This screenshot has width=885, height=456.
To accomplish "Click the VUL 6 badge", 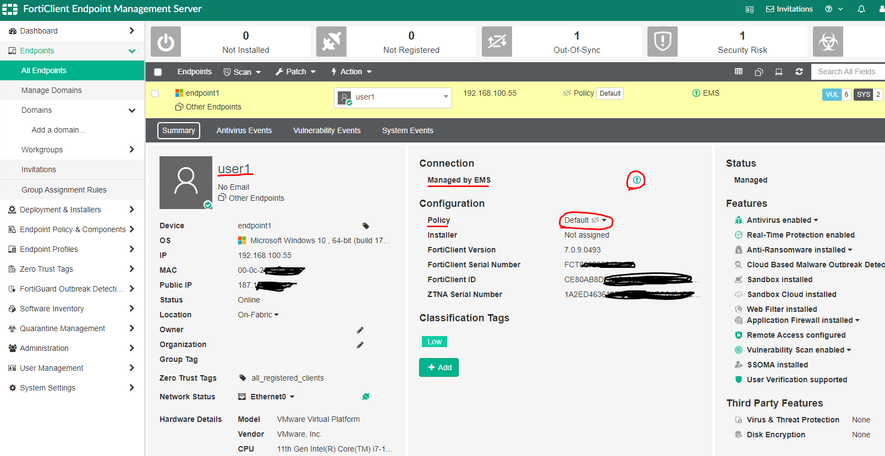I will tap(836, 94).
